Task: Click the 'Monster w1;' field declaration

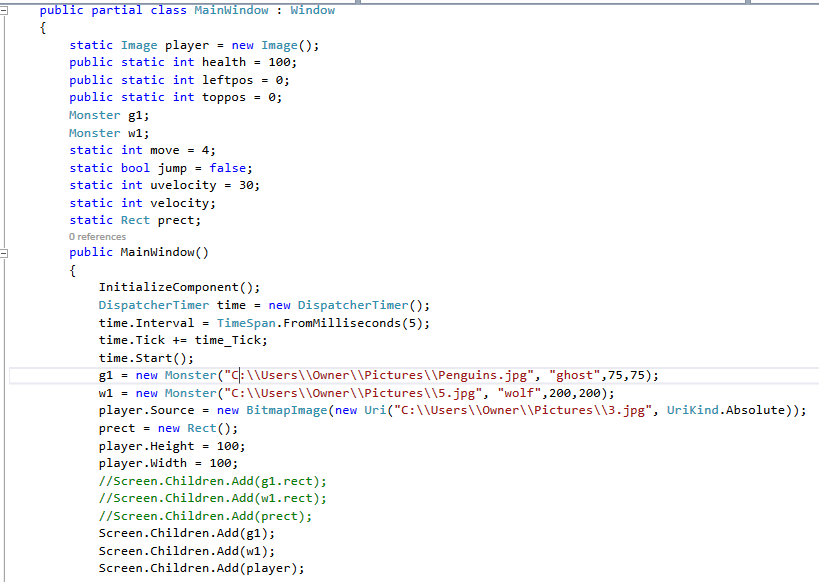Action: point(109,133)
